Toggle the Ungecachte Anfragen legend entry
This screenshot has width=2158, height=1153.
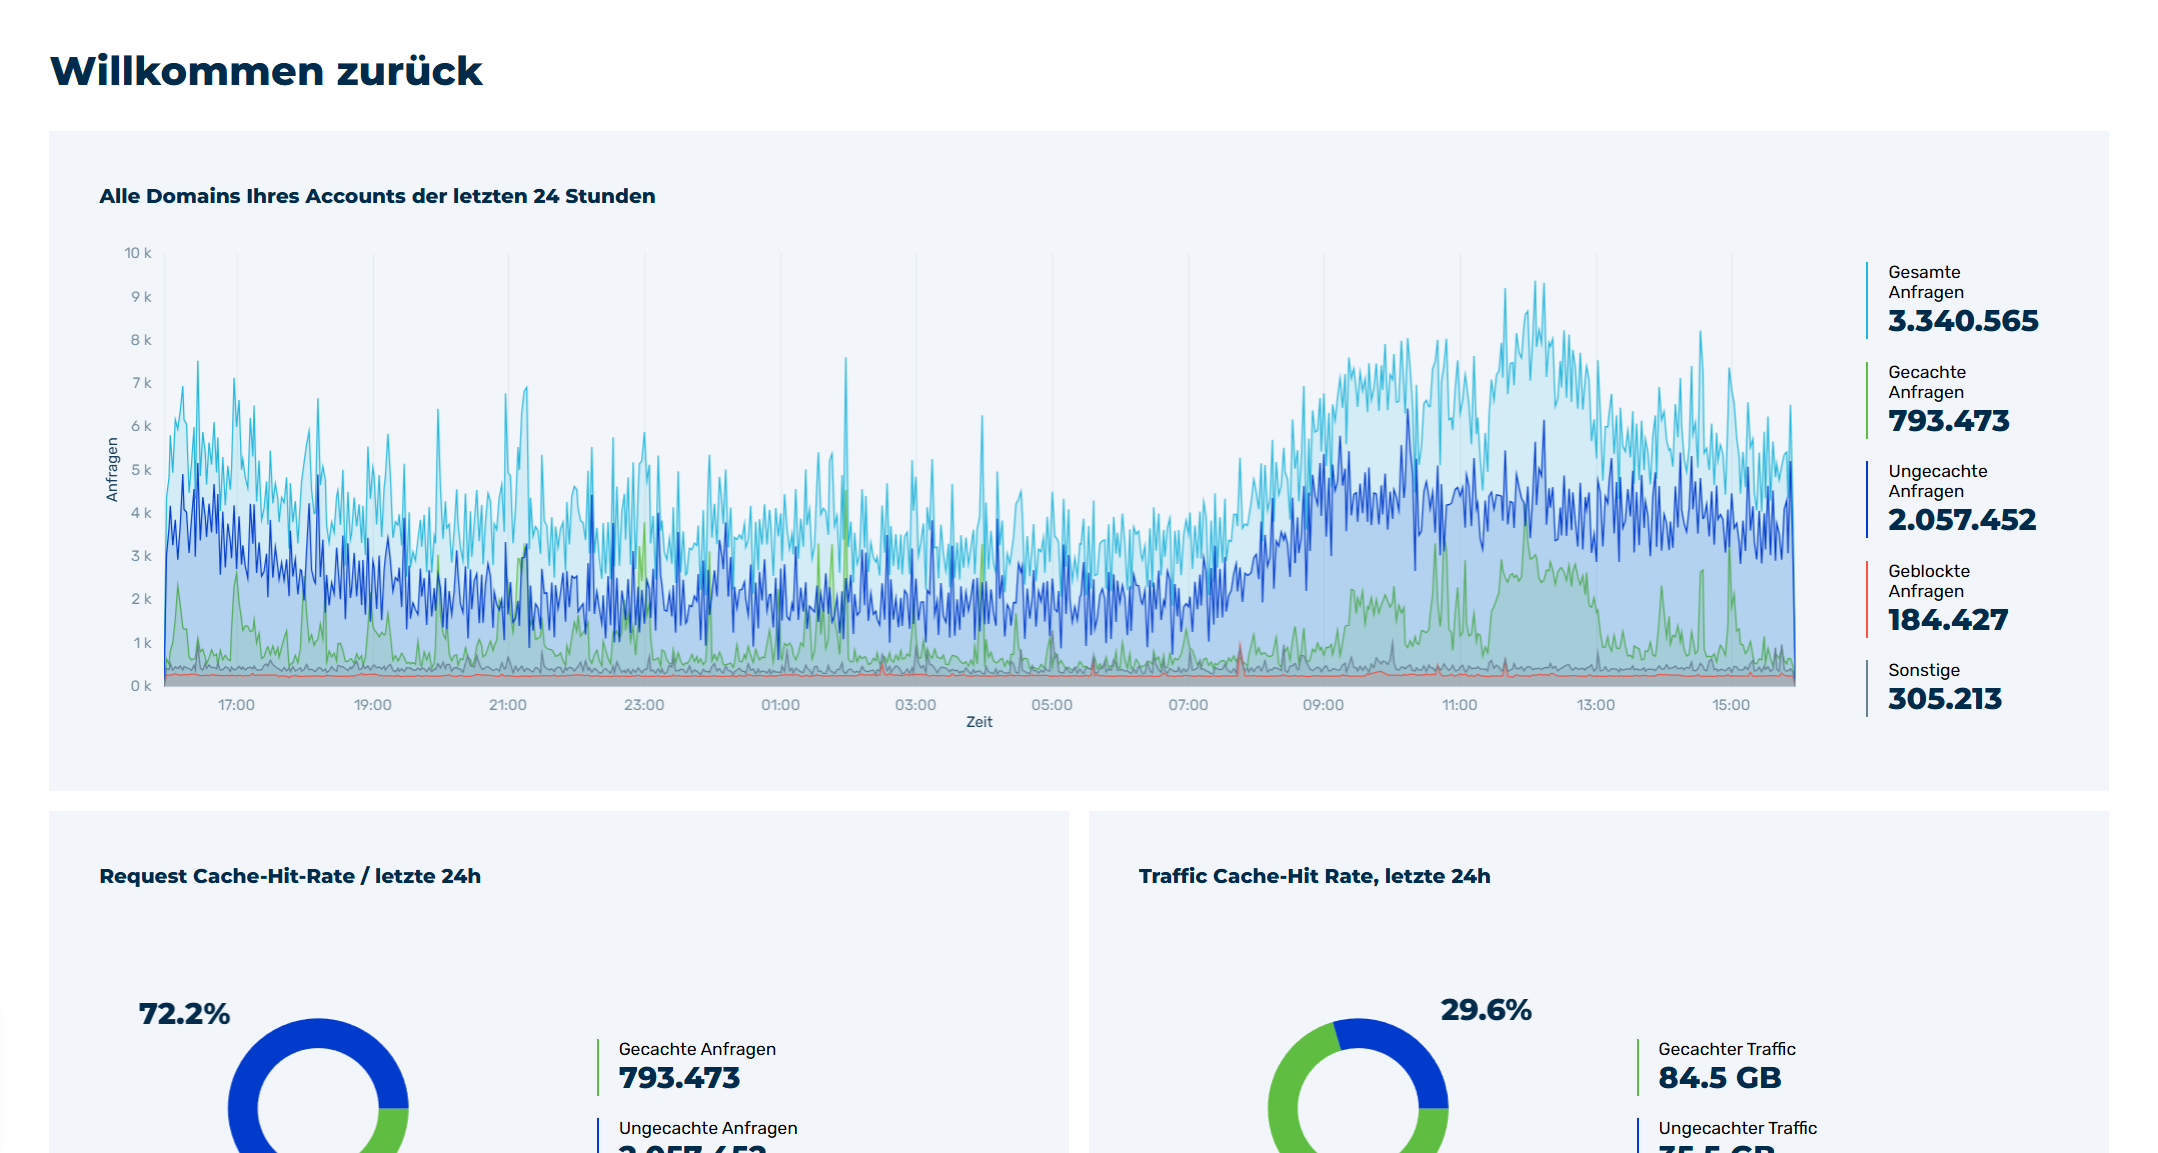click(1951, 500)
